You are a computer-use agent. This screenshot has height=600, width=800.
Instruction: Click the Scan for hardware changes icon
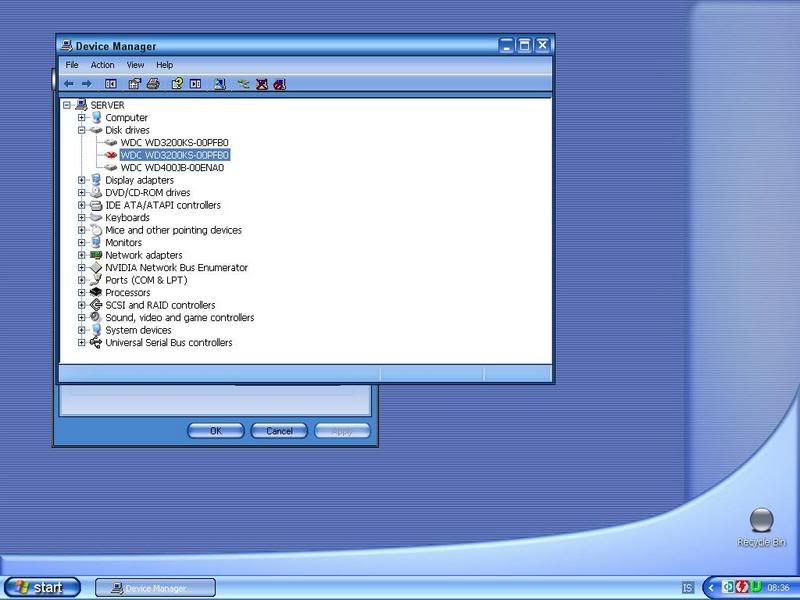pyautogui.click(x=243, y=84)
